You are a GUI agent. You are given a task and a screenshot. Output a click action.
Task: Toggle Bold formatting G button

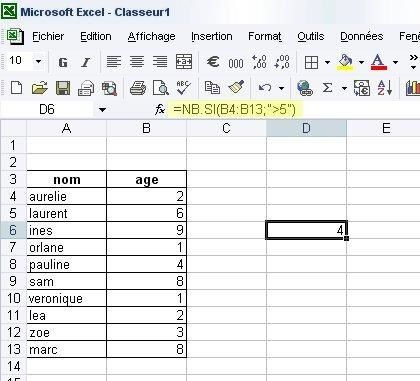[x=63, y=62]
